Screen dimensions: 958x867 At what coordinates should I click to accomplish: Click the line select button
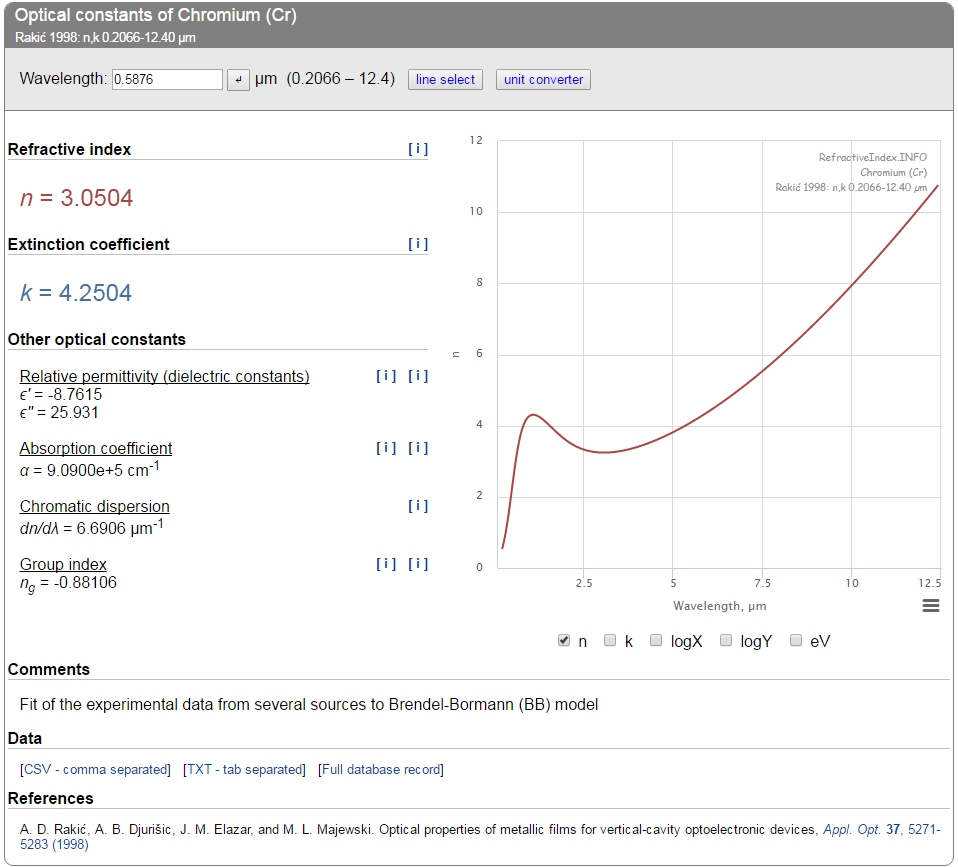[445, 80]
